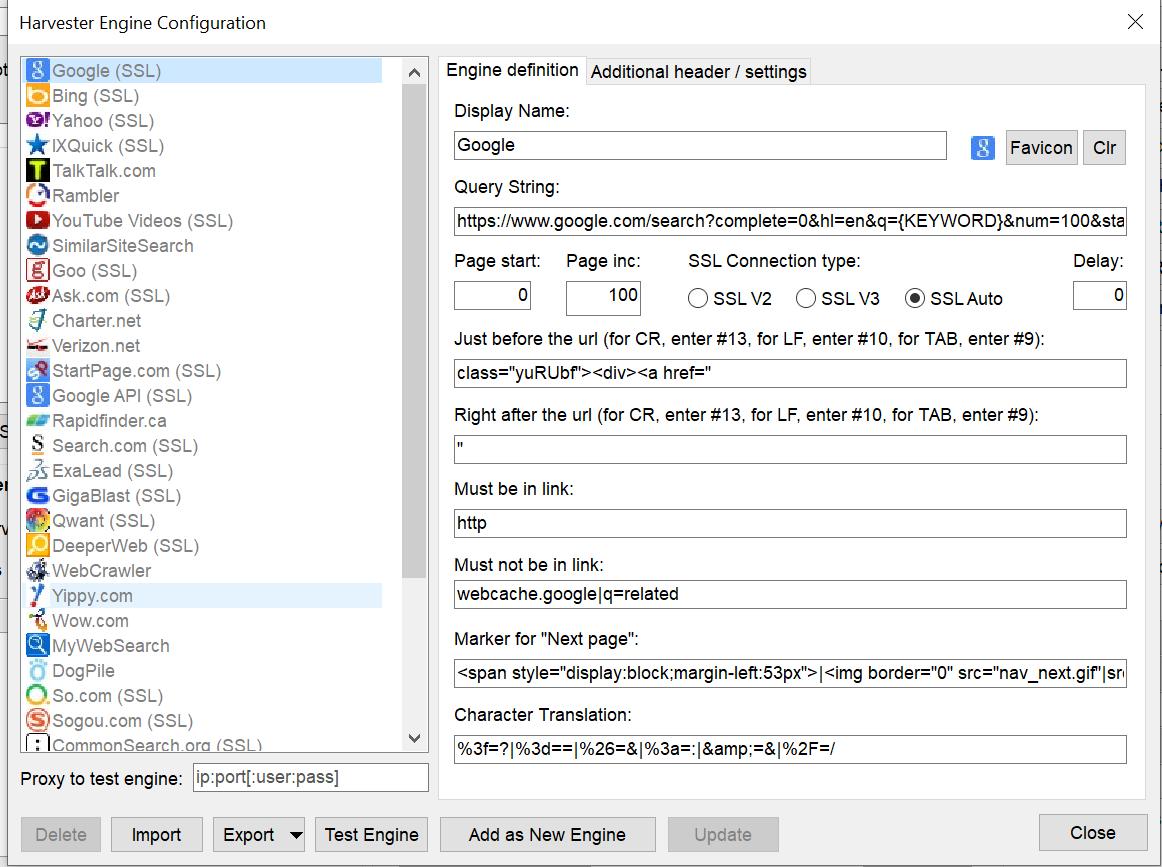Click the DeeperWeb (SSL) icon
Viewport: 1162px width, 867px height.
[x=38, y=545]
